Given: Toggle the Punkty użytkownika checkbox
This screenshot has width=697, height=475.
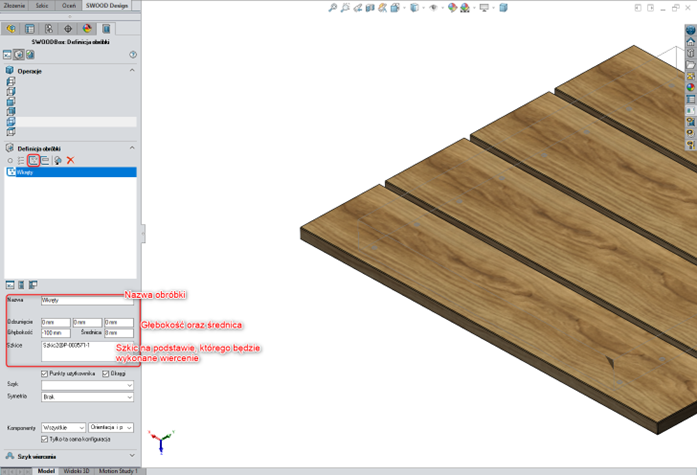Looking at the screenshot, I should pos(45,373).
